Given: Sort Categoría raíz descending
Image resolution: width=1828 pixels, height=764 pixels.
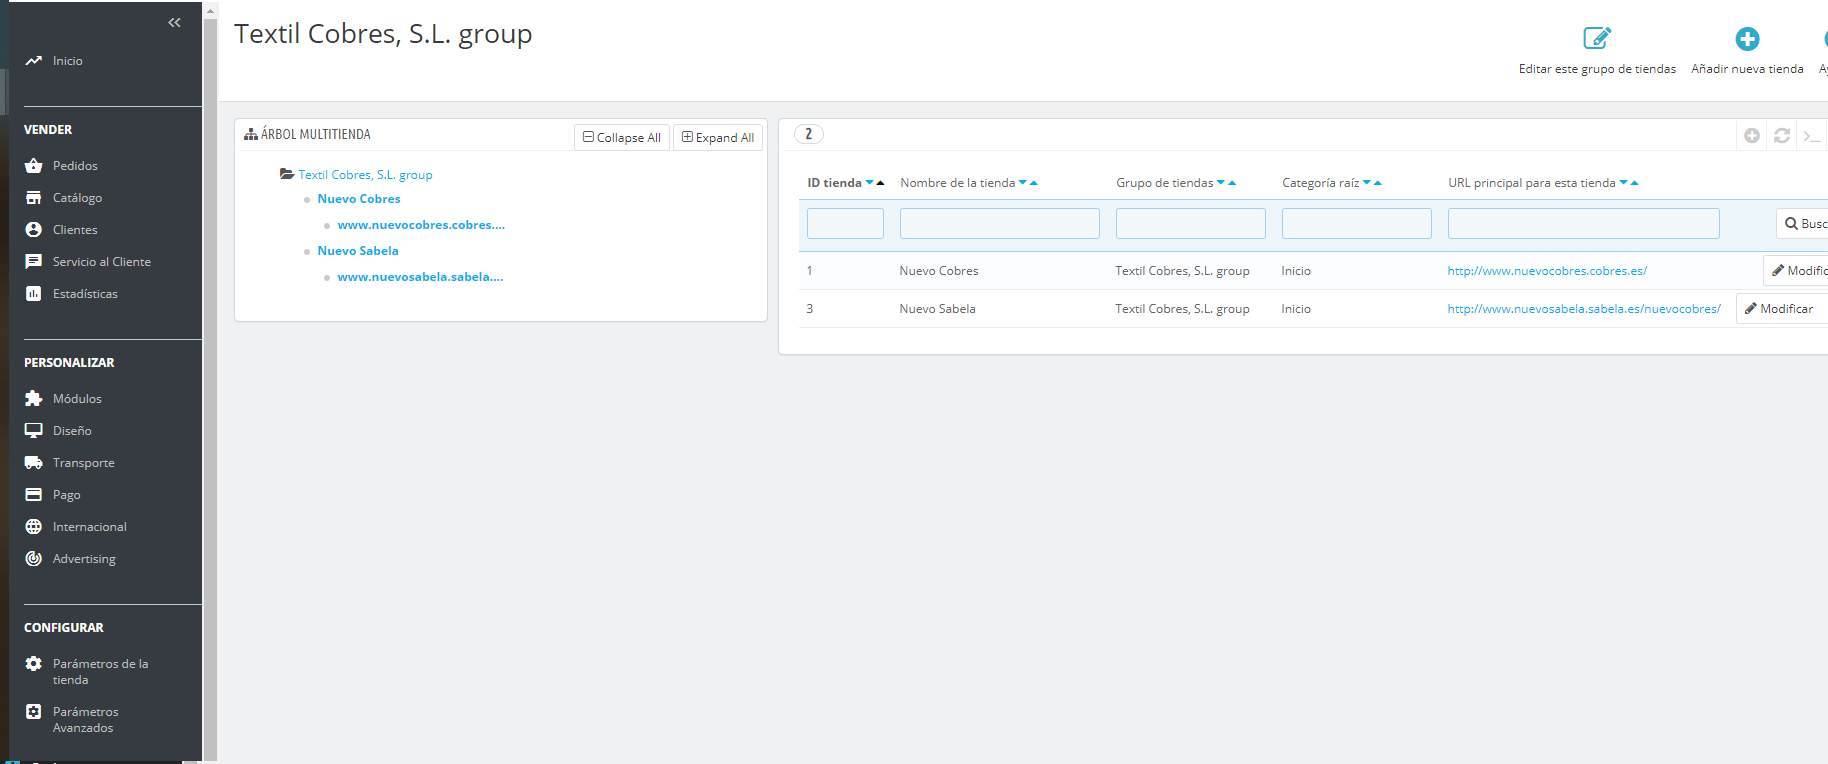Looking at the screenshot, I should tap(1367, 183).
